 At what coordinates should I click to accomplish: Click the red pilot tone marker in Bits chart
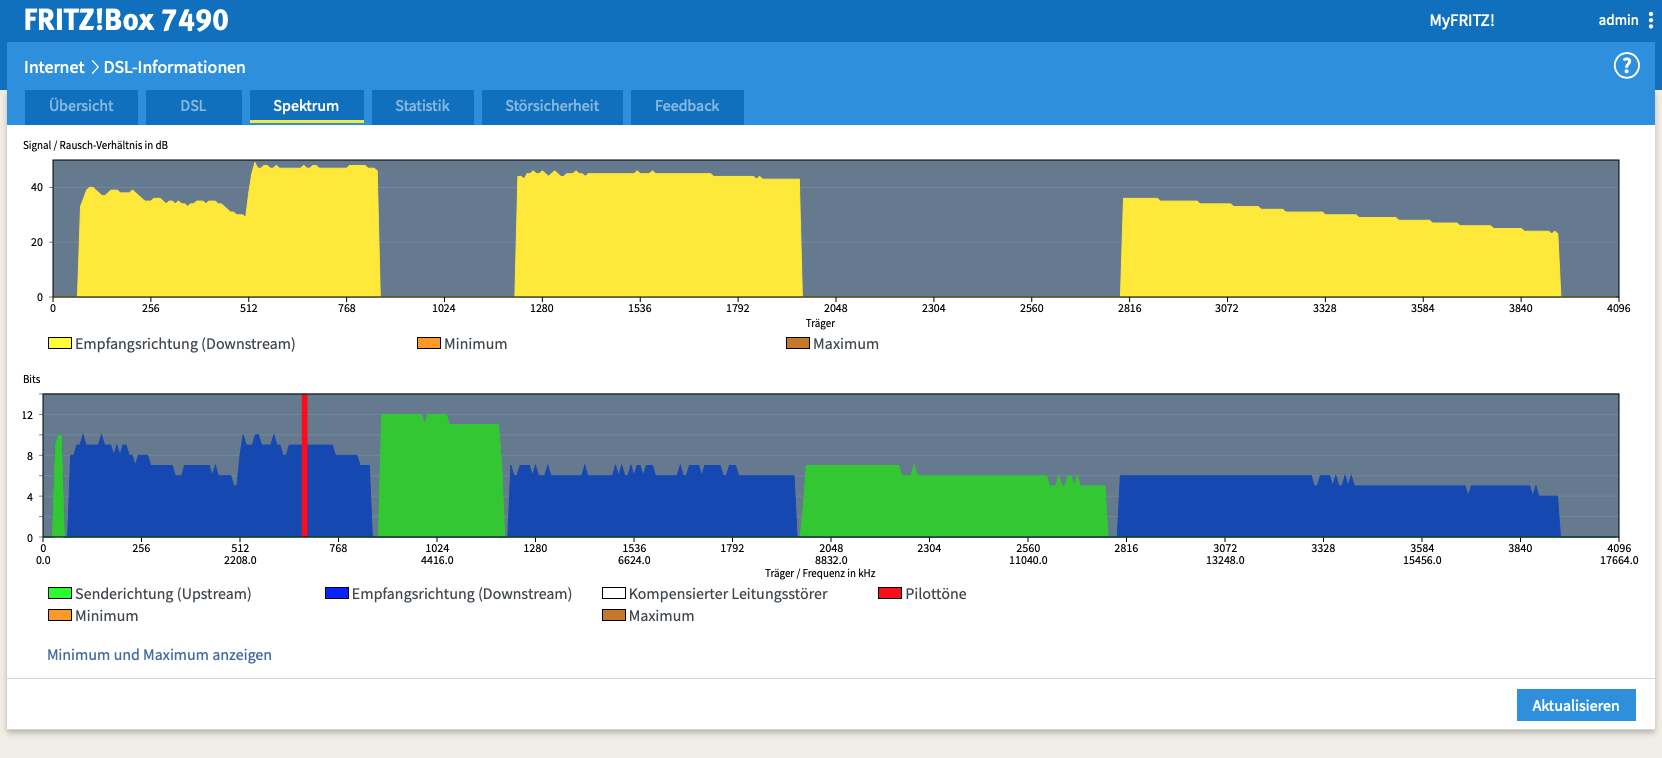coord(304,465)
